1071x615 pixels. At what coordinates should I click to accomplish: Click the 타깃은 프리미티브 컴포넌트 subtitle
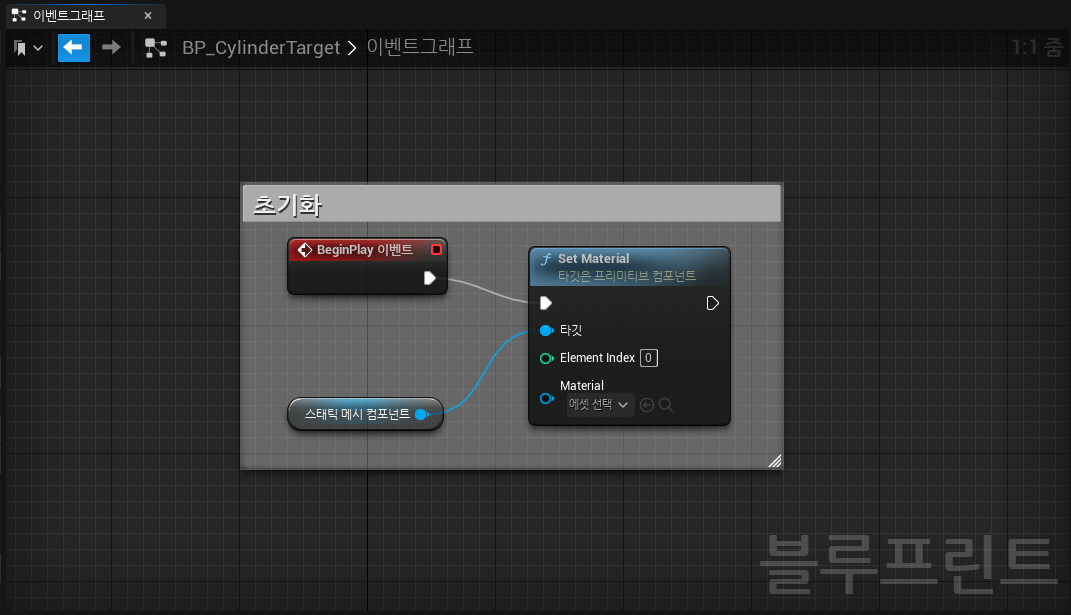click(627, 275)
